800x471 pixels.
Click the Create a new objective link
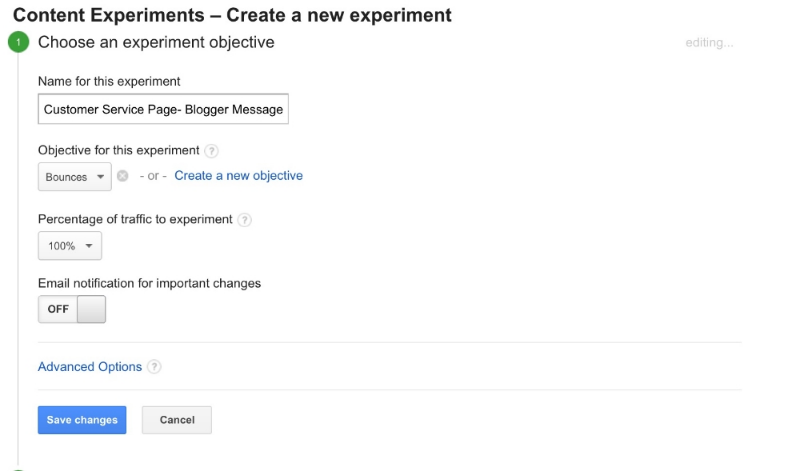click(238, 176)
